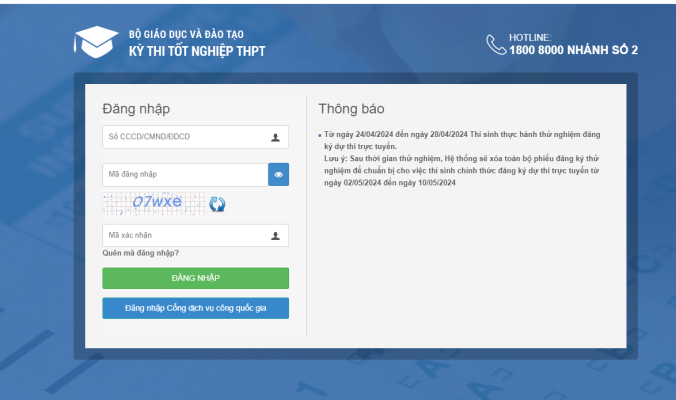Click the captcha image showing O7wxe
The image size is (676, 400).
155,203
